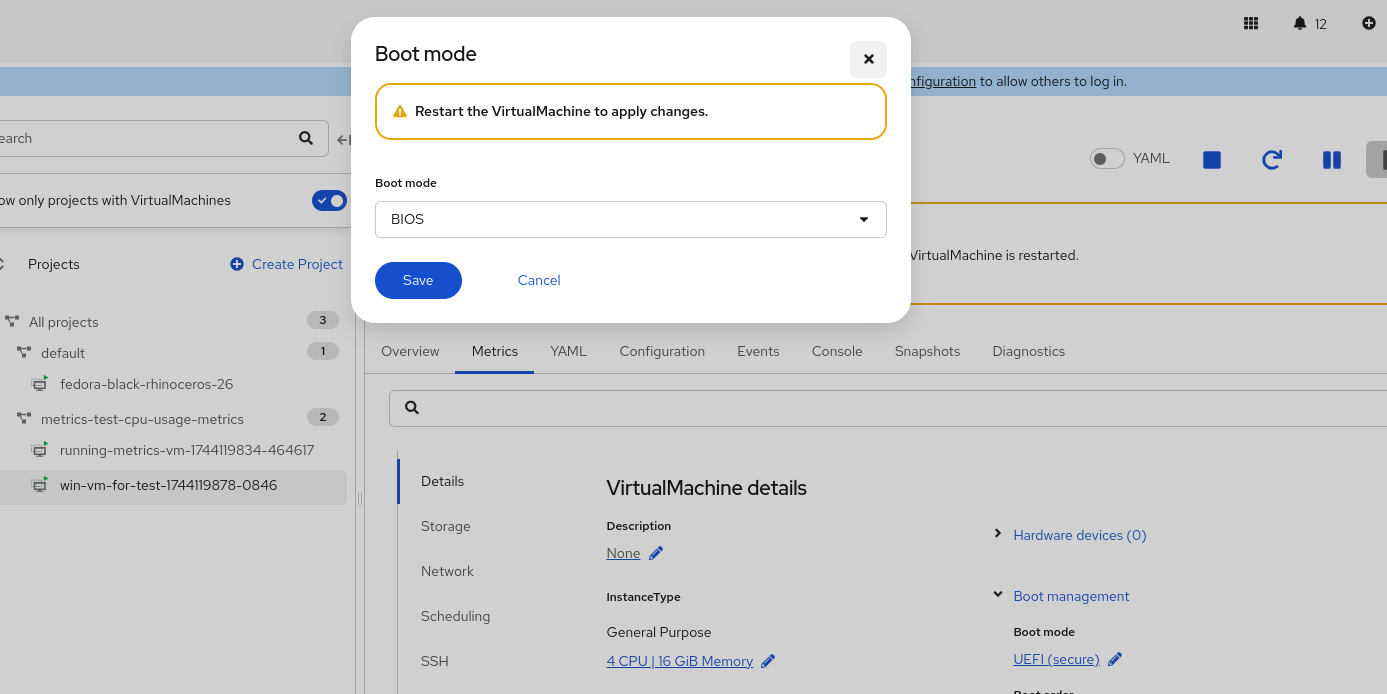Open the applications grid launcher

click(1250, 23)
